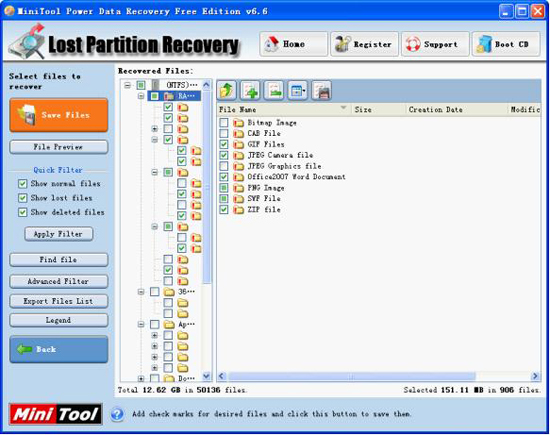Click the orange Save Files button
The image size is (550, 435).
coord(59,115)
